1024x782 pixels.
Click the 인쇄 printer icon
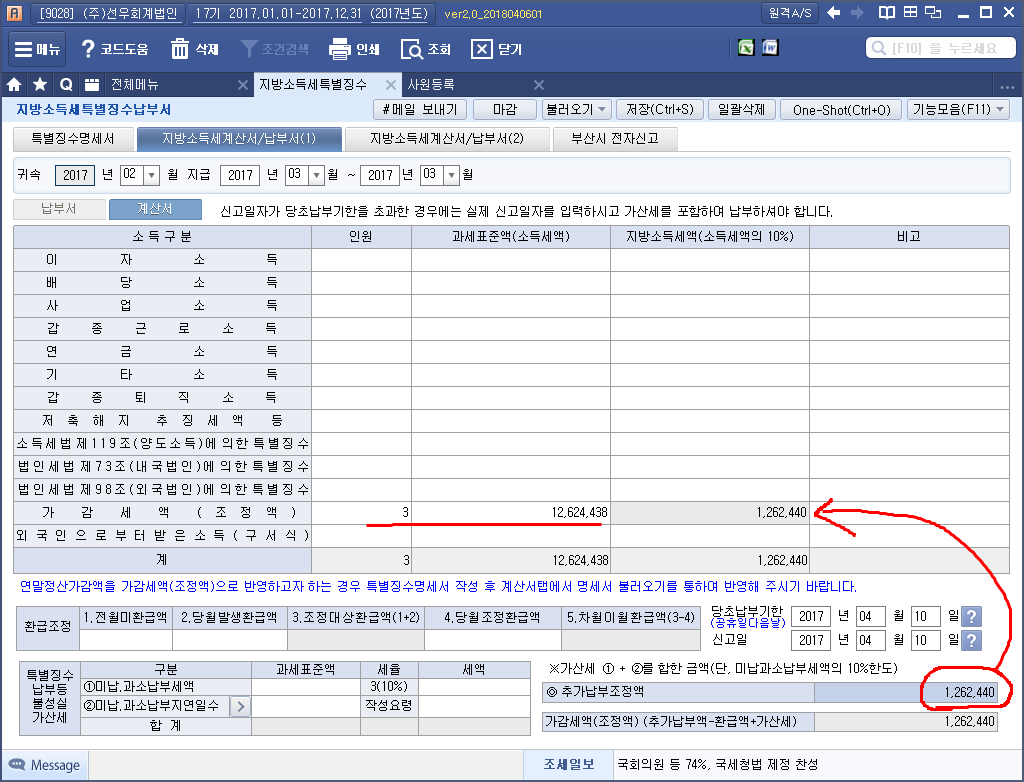(340, 49)
